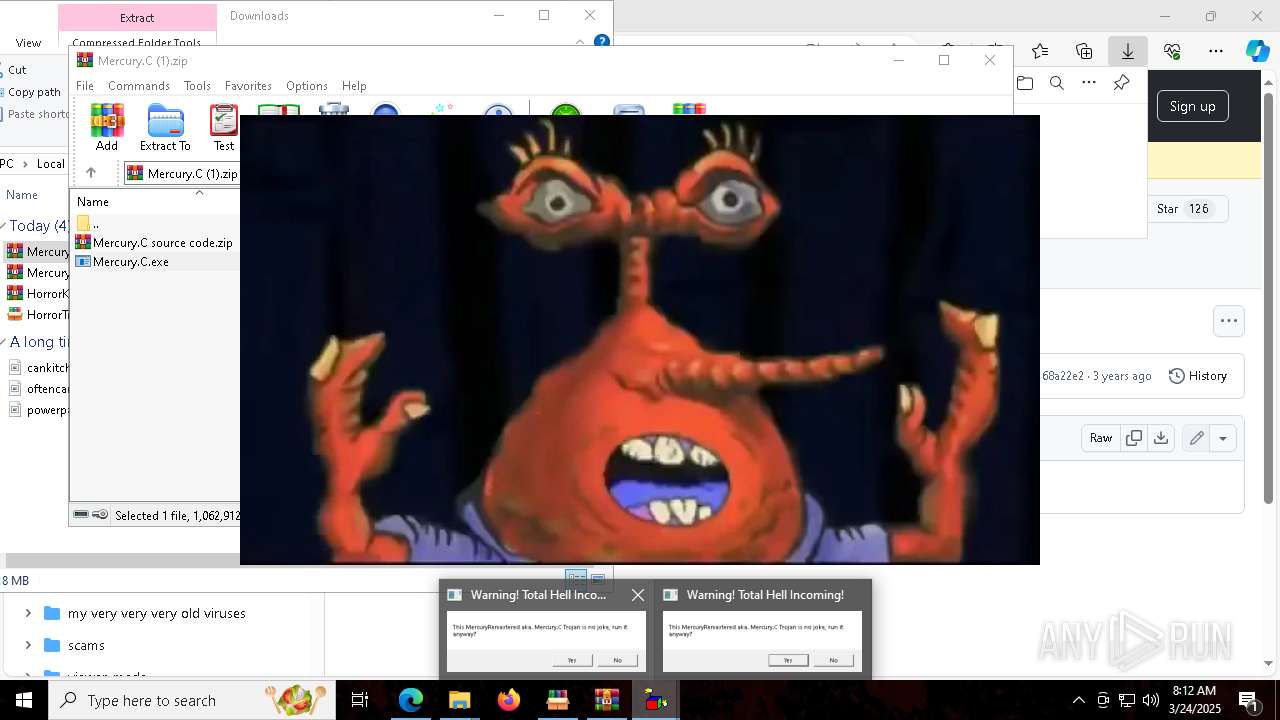The height and width of the screenshot is (720, 1280).
Task: Click the Extract tab in File Explorer
Action: click(137, 17)
